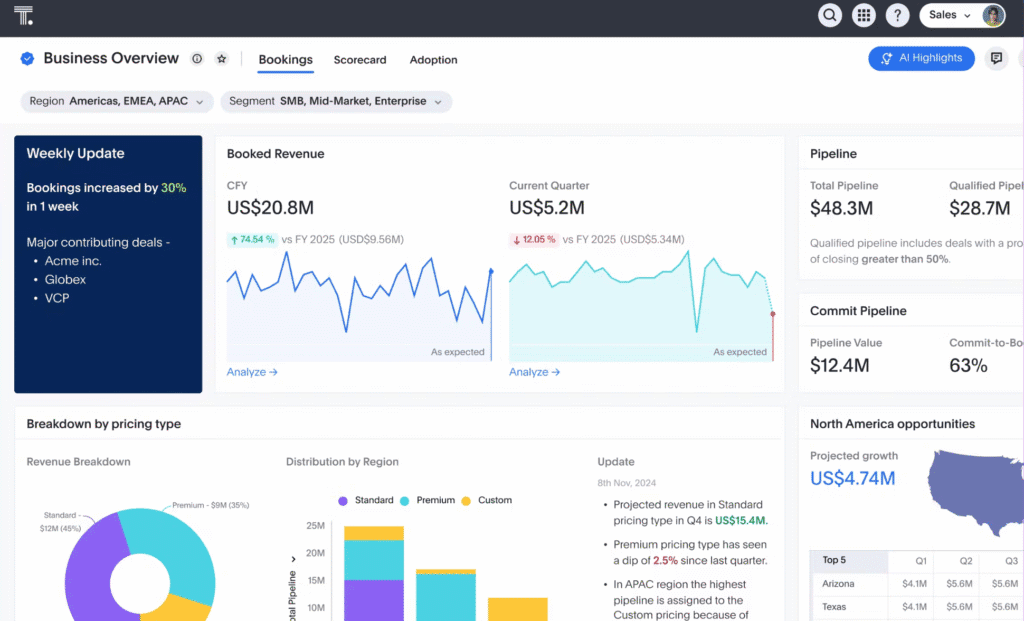Viewport: 1024px width, 621px height.
Task: Switch to the Adoption tab
Action: (x=433, y=60)
